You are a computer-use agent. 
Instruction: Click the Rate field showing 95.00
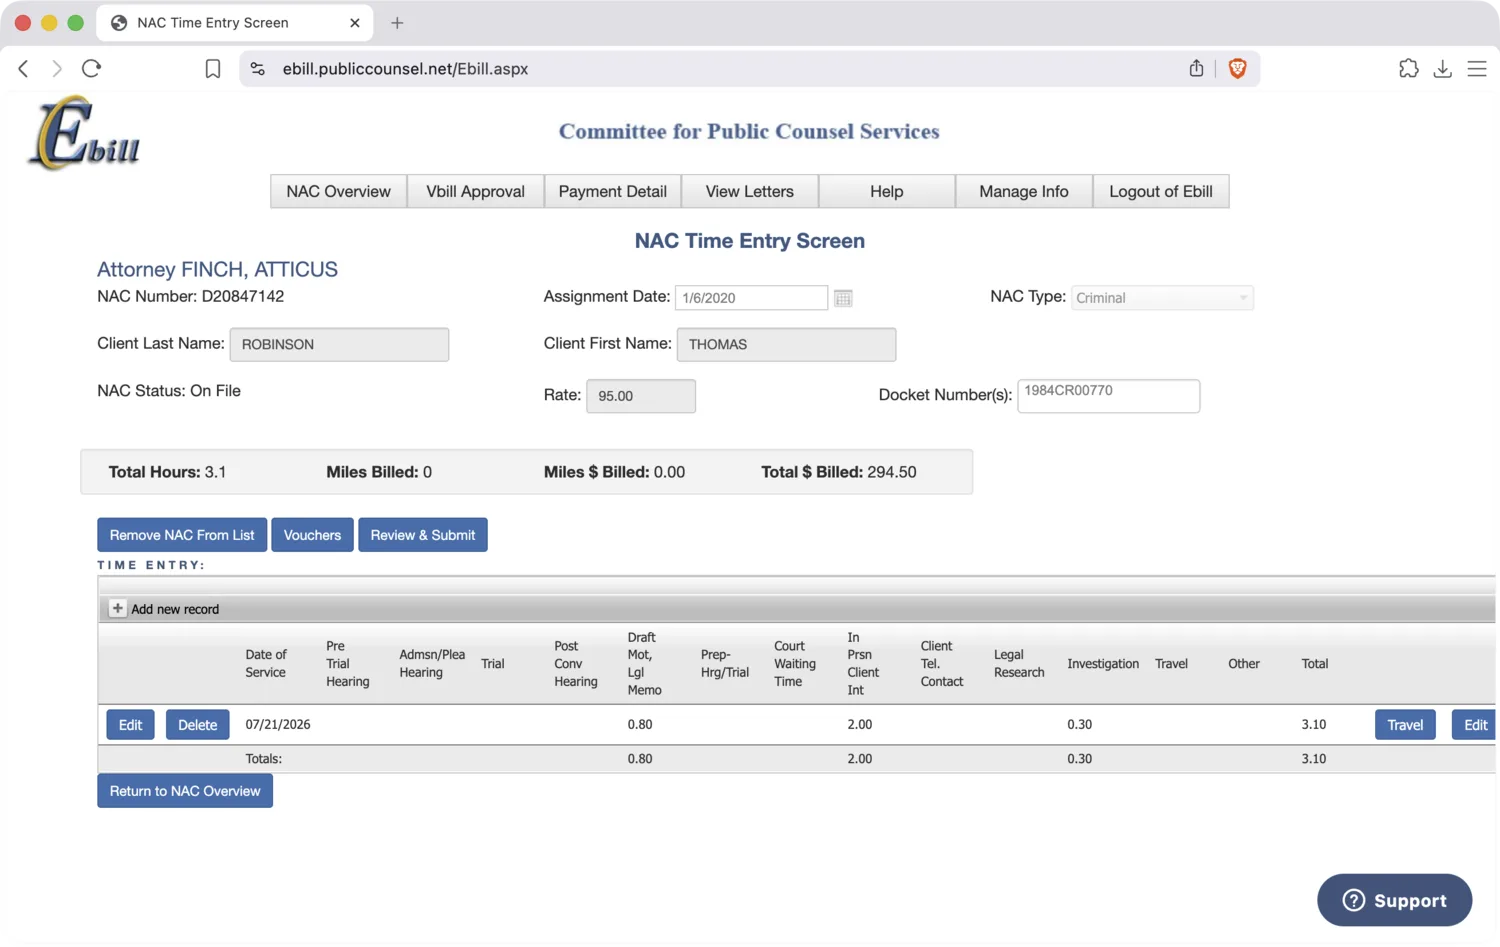pyautogui.click(x=641, y=396)
